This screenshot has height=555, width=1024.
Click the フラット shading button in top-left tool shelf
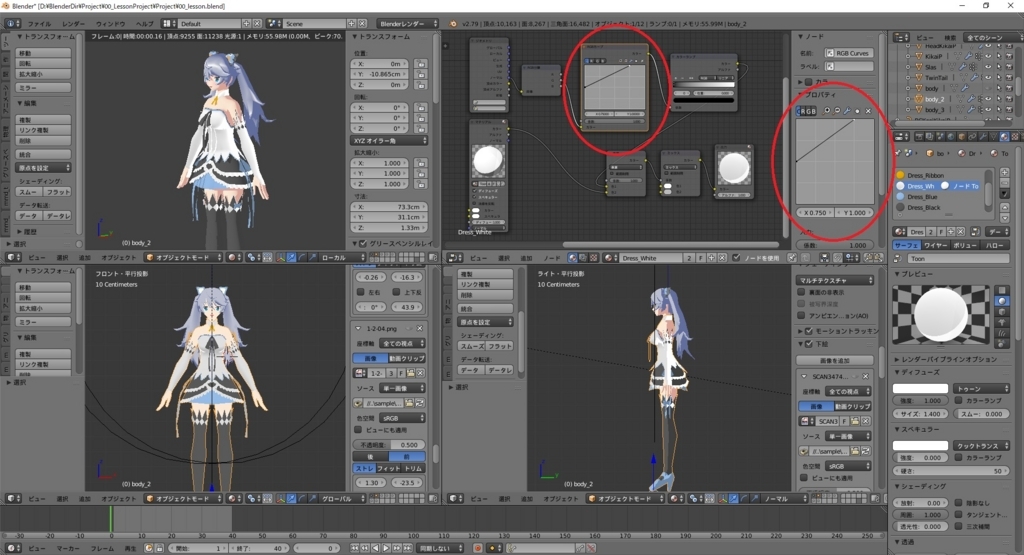point(57,191)
